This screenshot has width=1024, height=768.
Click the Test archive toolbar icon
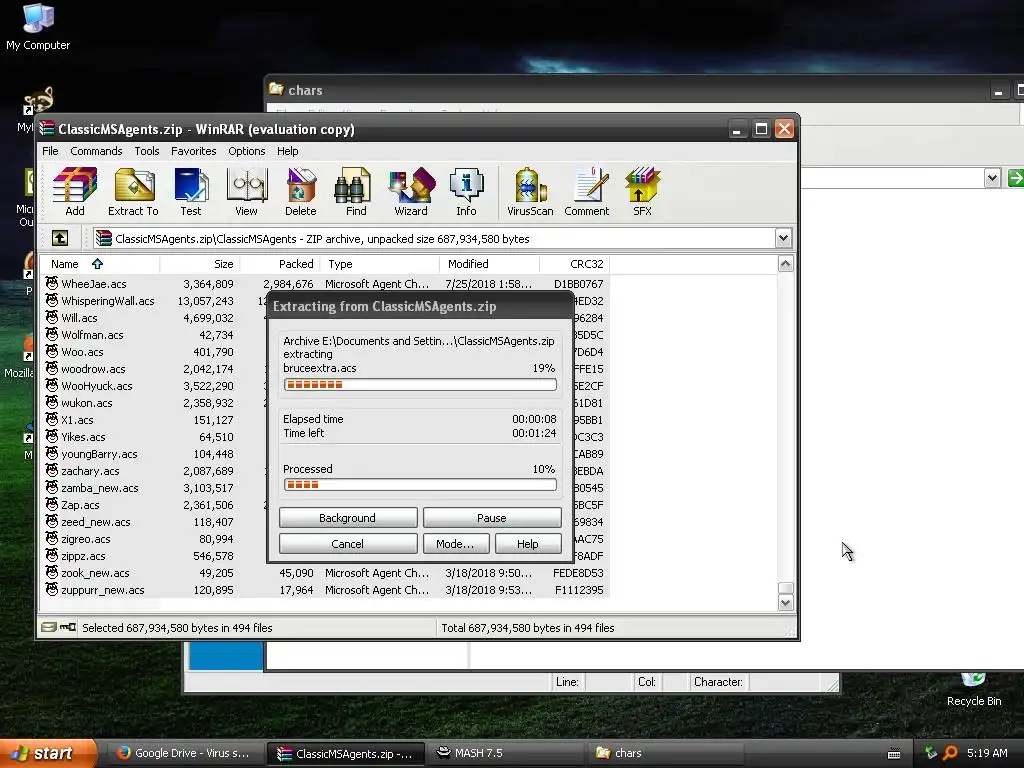[191, 191]
